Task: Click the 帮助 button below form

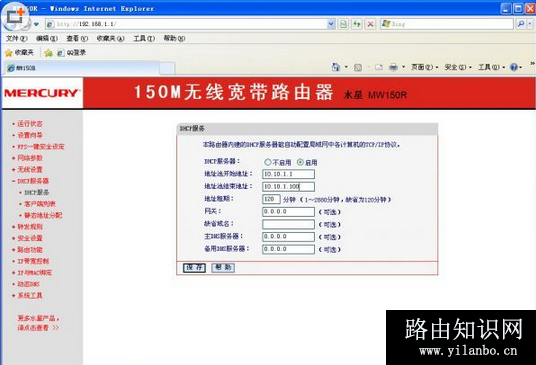Action: pos(223,268)
